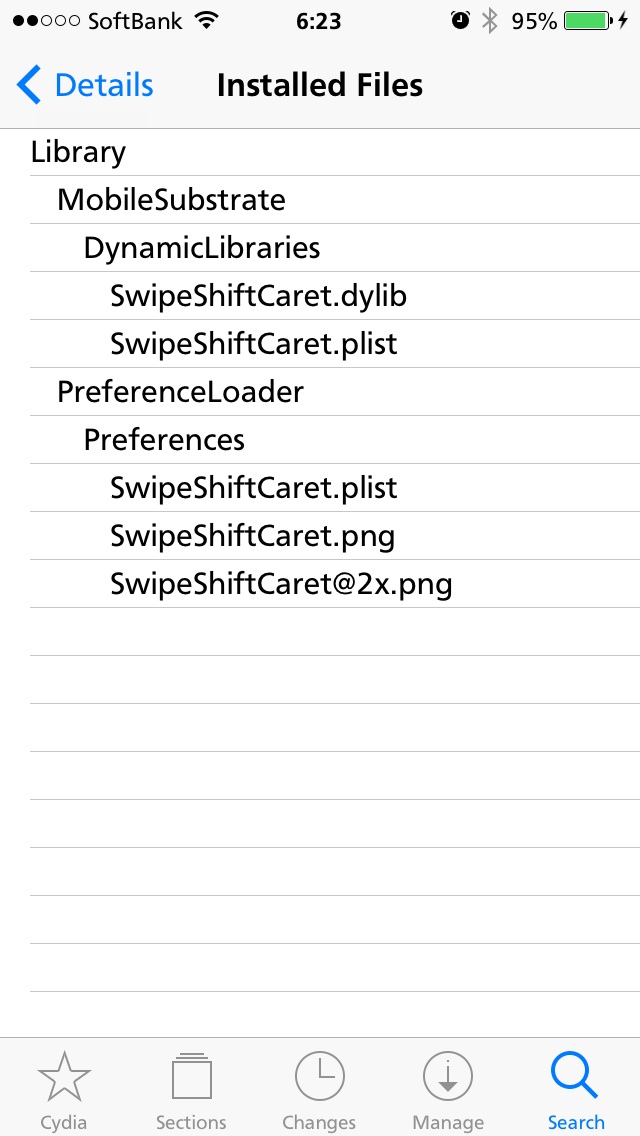Tap the Search magnifier icon

[575, 1077]
